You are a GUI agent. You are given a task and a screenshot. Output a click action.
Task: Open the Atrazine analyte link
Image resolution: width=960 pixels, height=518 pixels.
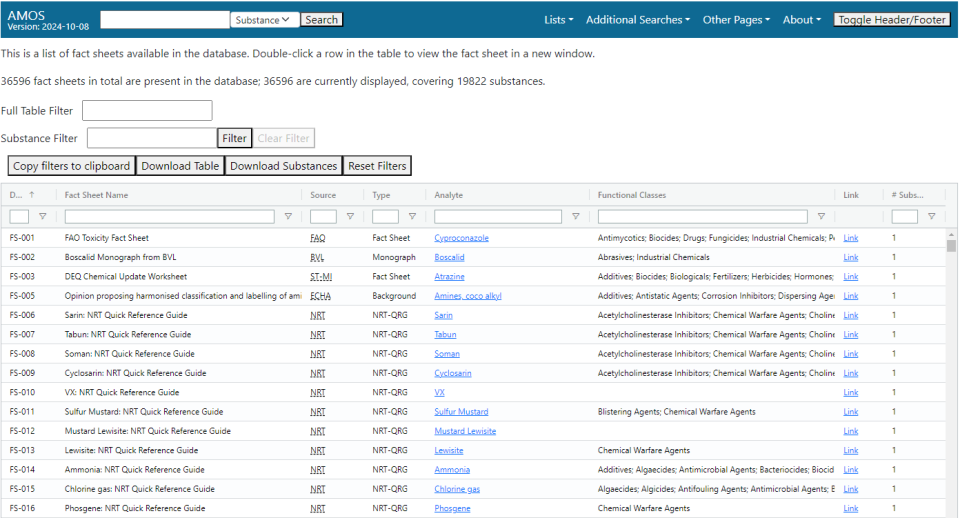pos(449,277)
